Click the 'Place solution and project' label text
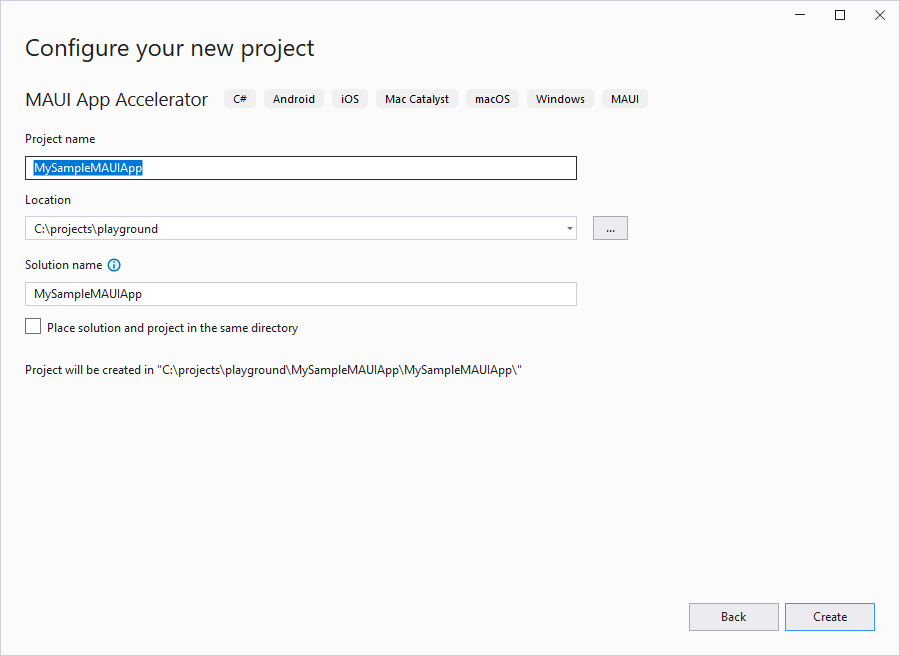 [172, 328]
